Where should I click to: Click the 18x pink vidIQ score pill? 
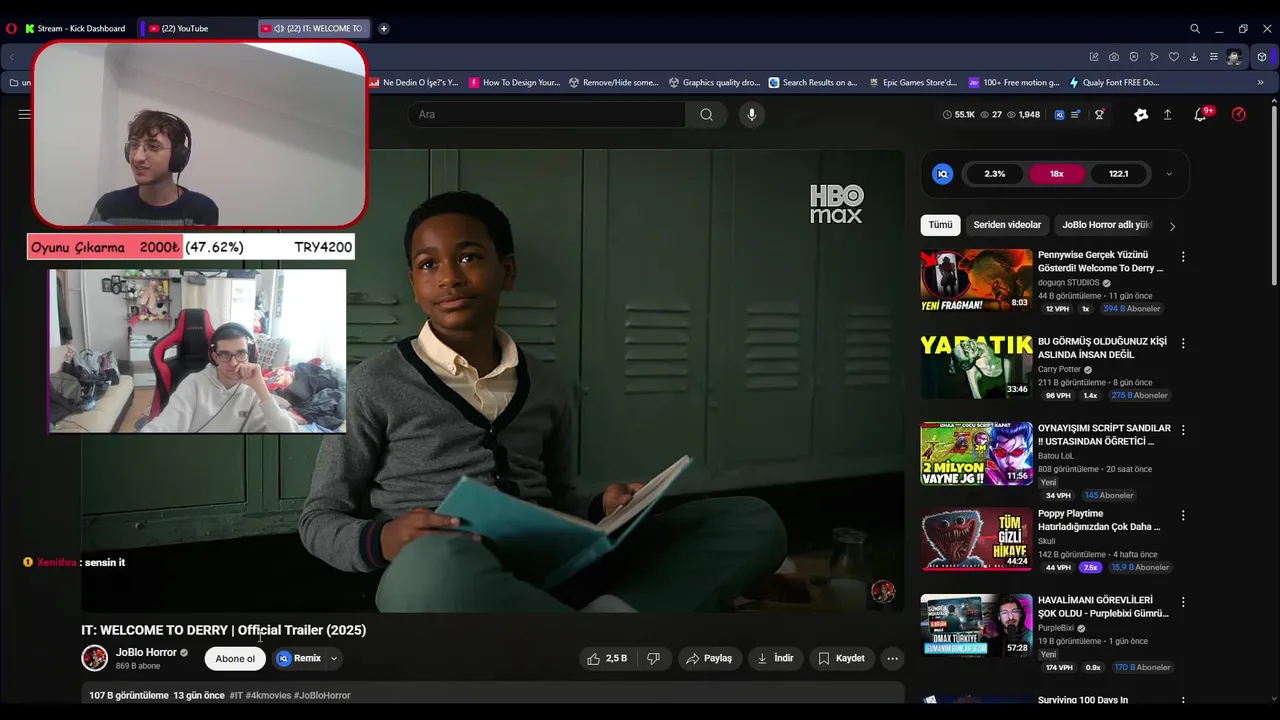1056,174
